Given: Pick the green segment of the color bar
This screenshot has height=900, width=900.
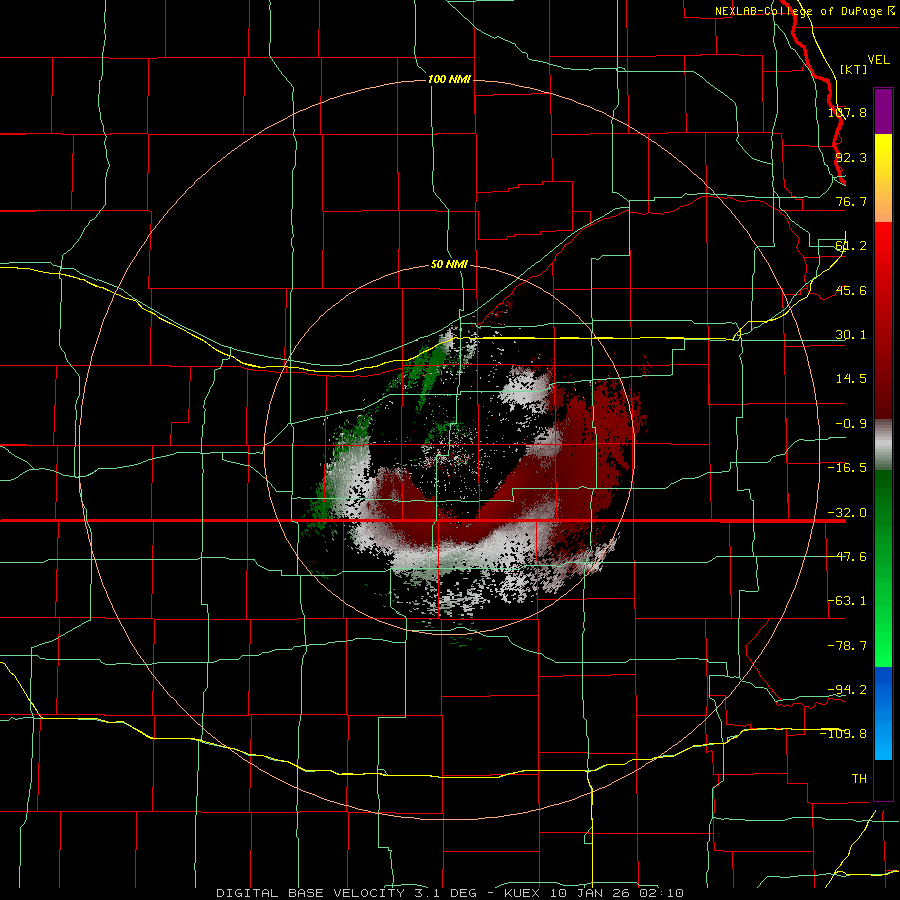Looking at the screenshot, I should [883, 568].
